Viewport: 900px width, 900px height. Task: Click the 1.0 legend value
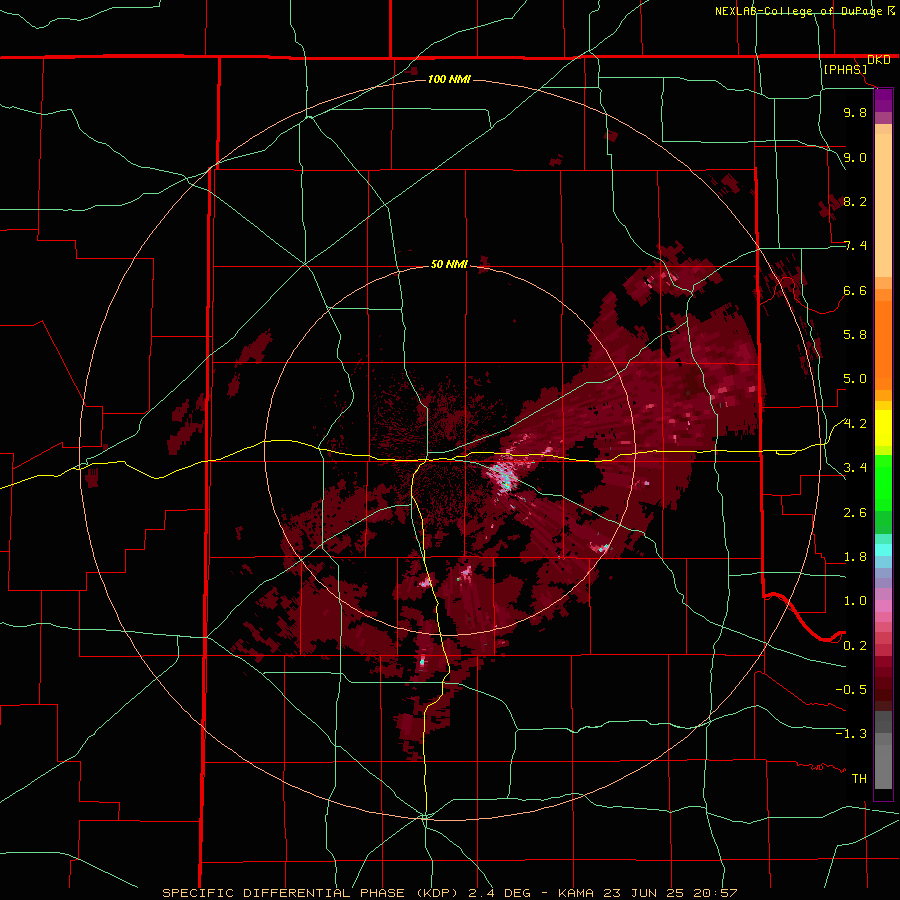(x=855, y=601)
